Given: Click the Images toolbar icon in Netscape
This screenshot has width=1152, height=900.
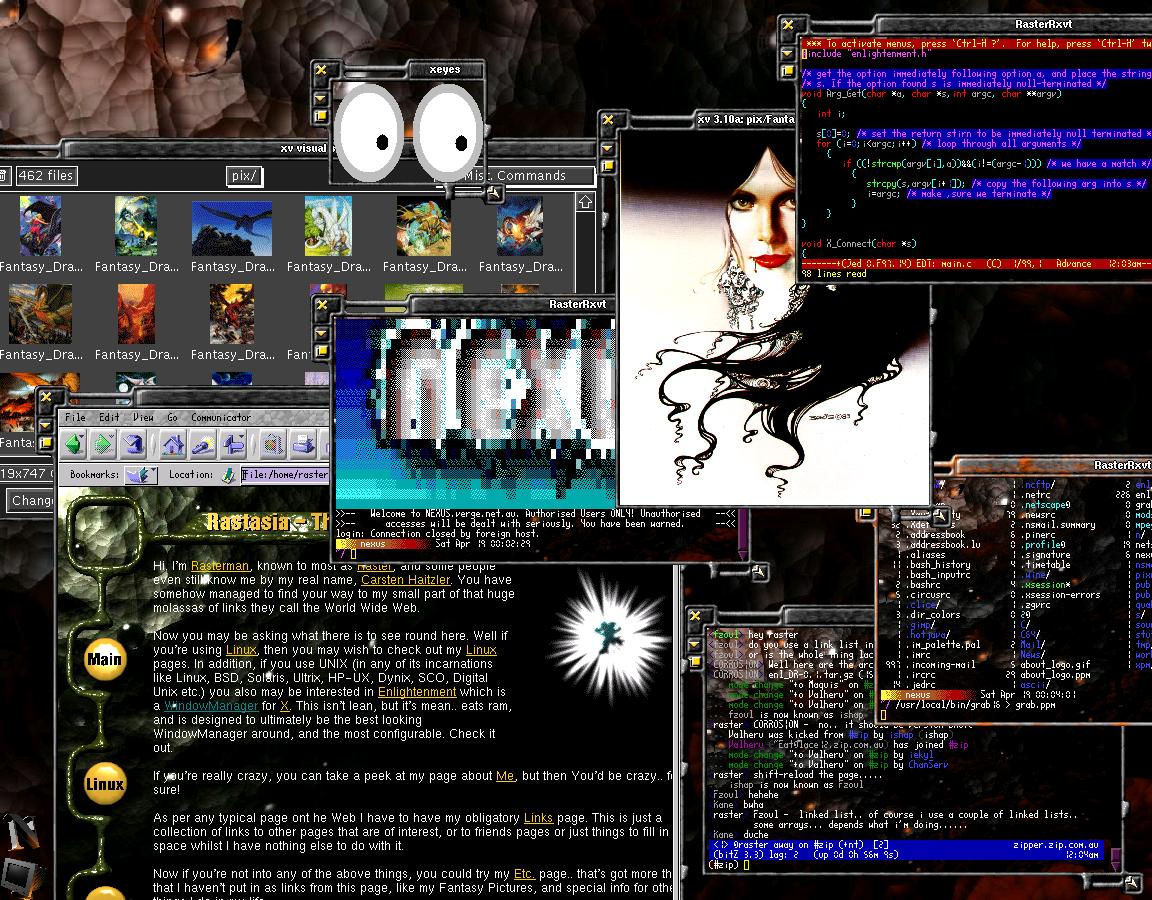Looking at the screenshot, I should (x=273, y=444).
